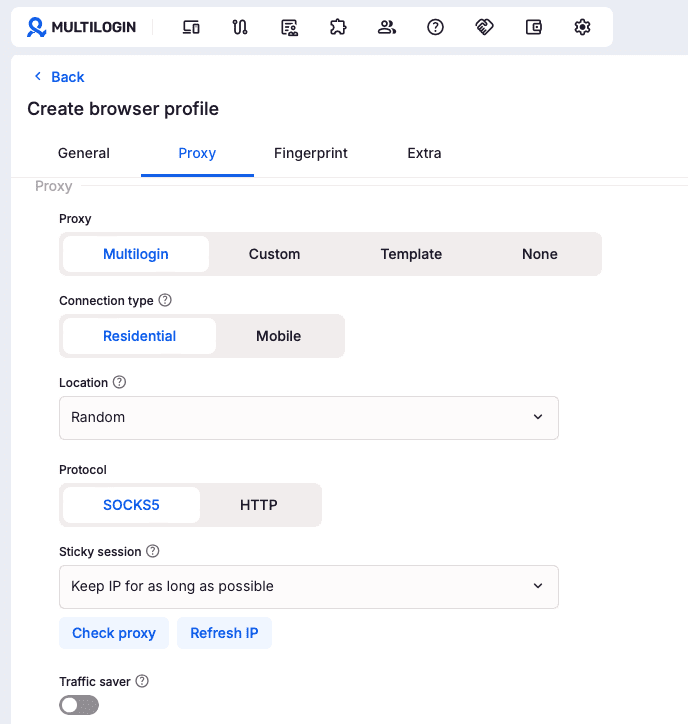Click the Connection type label text
Viewport: 688px width, 724px height.
point(106,301)
